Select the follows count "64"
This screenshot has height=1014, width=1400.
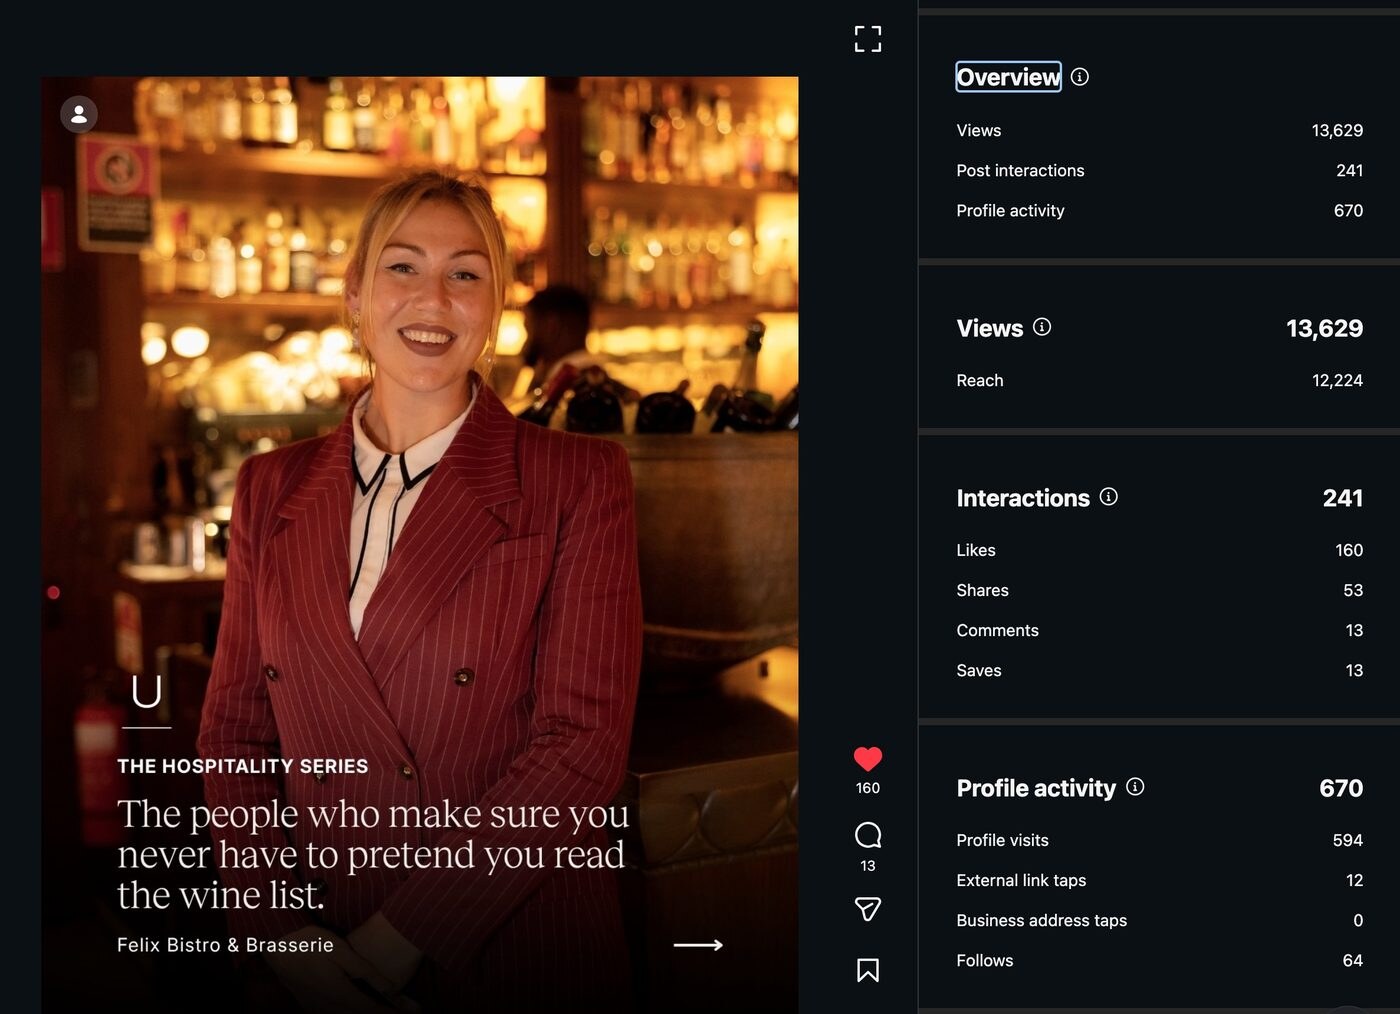(1353, 960)
